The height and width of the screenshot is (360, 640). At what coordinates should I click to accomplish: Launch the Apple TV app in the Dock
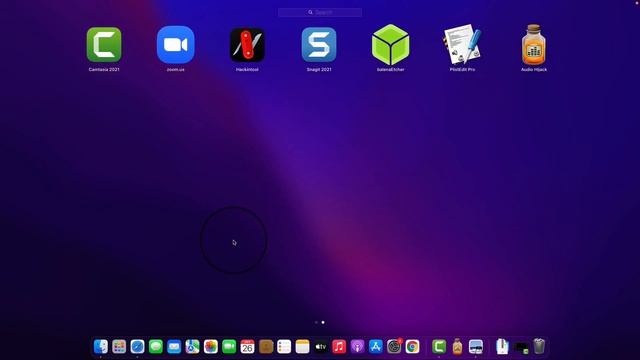click(x=321, y=347)
